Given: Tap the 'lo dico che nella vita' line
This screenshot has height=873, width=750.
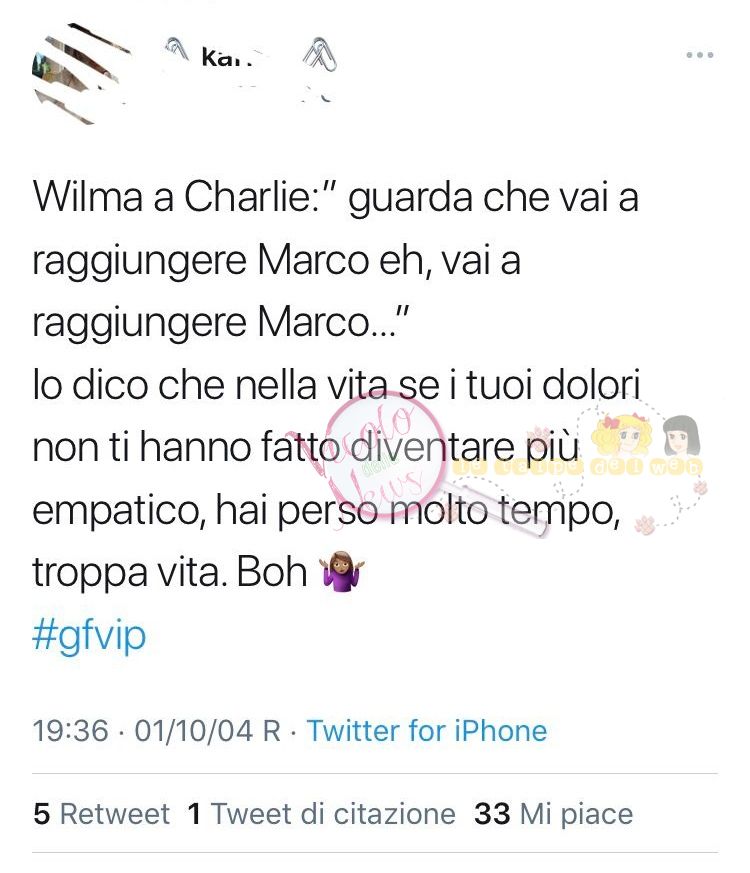Looking at the screenshot, I should [336, 385].
